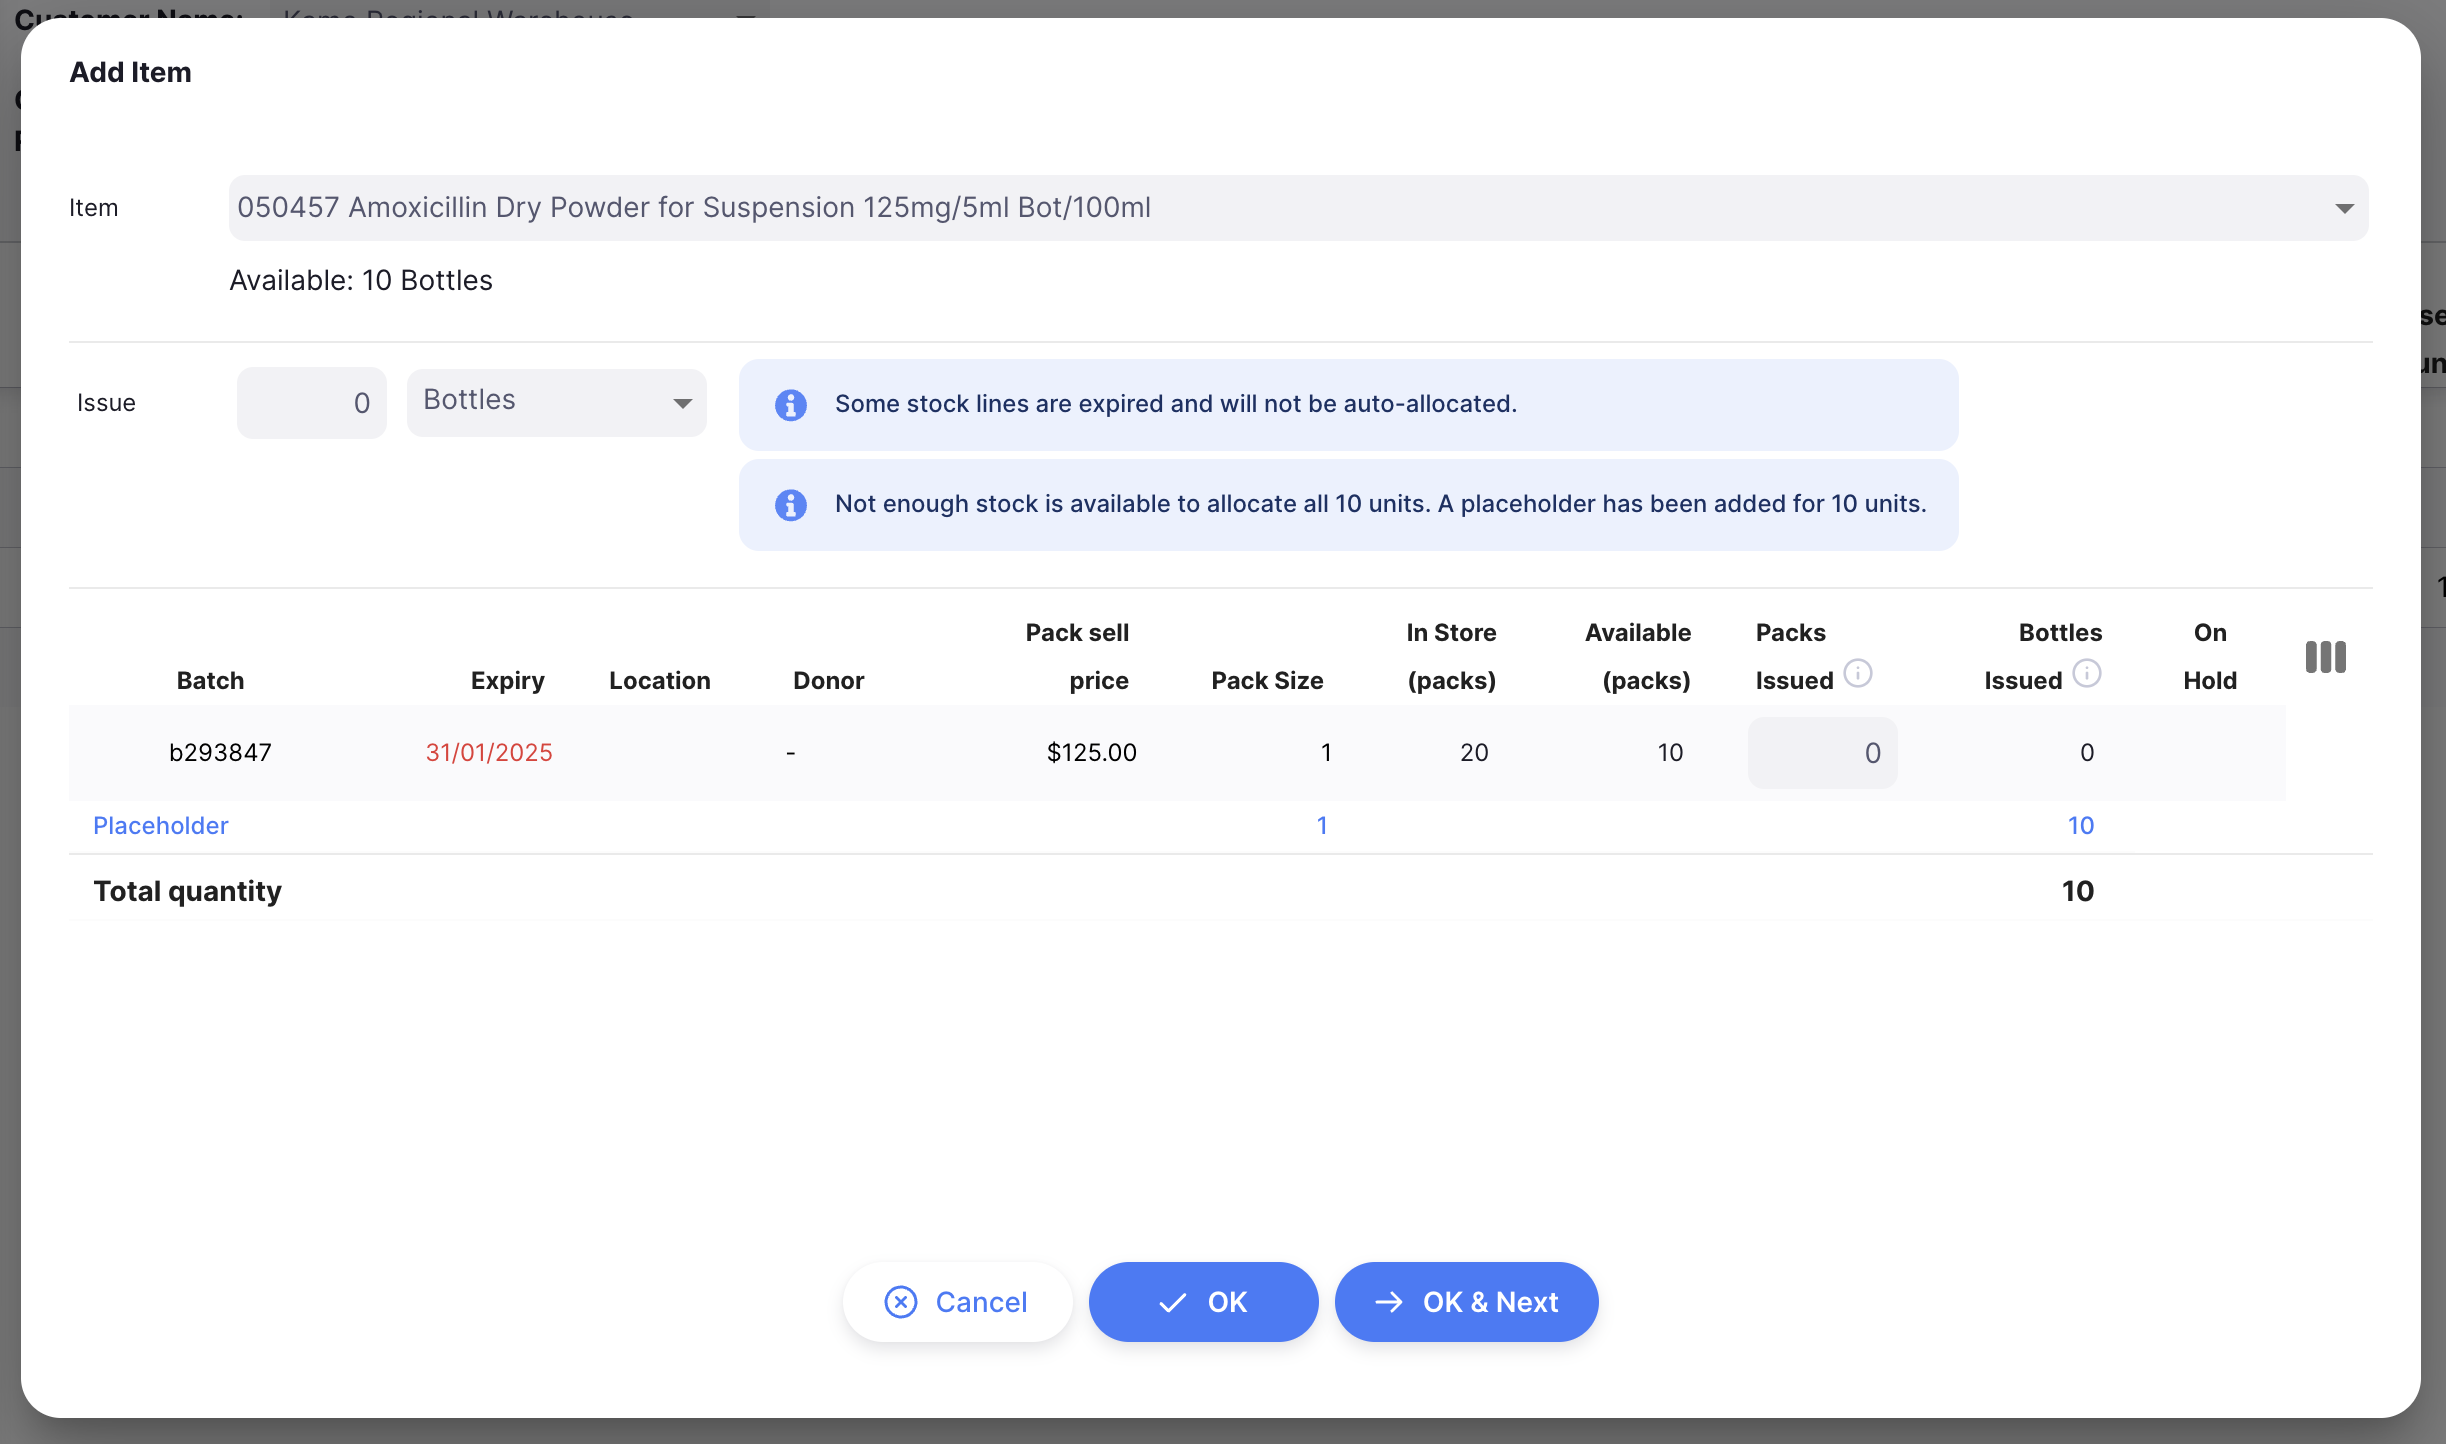Click info icon for expired stock message
The width and height of the screenshot is (2446, 1444).
click(790, 404)
